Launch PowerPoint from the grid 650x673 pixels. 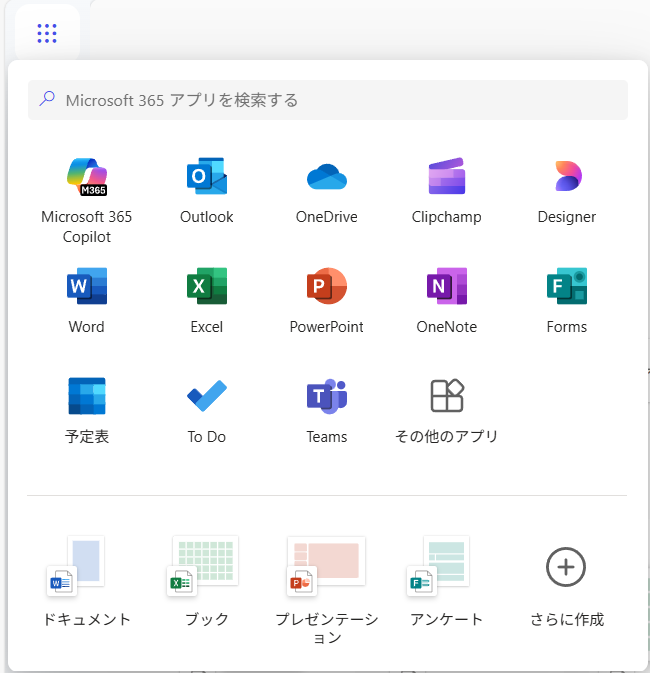(x=327, y=301)
